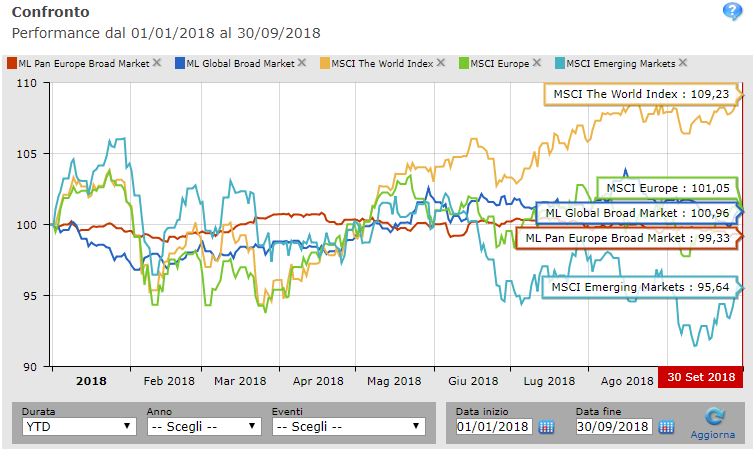Click the Lug 2018 axis label
The image size is (753, 449).
tap(549, 381)
